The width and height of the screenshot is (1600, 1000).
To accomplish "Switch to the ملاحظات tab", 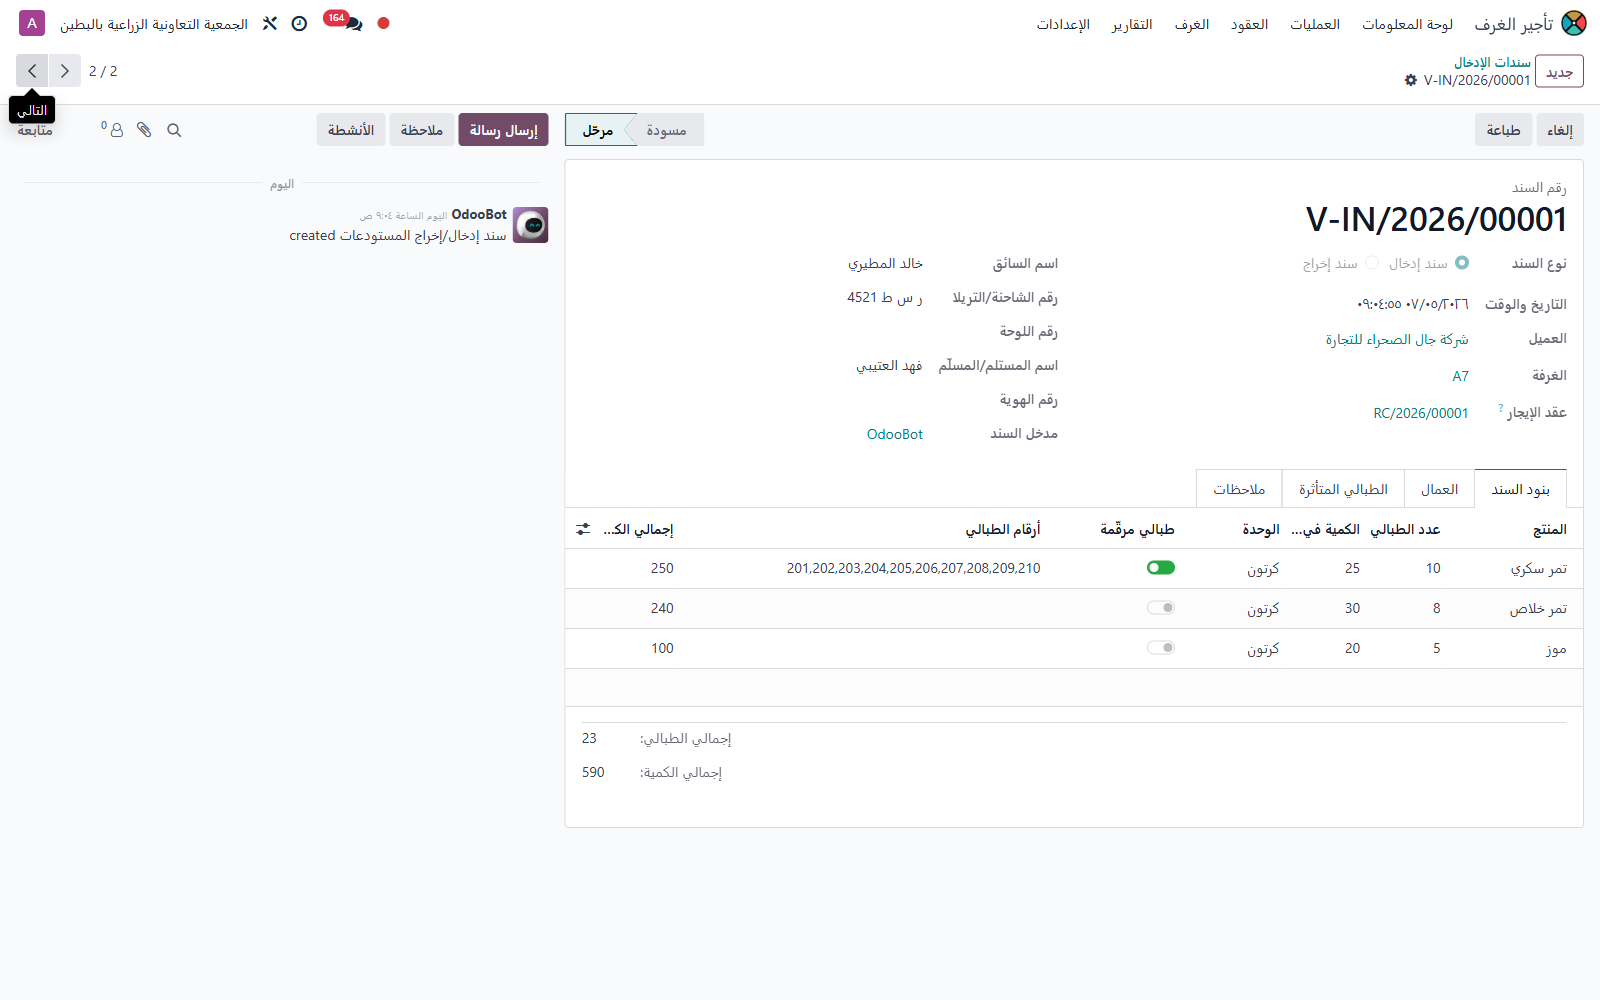I will click(1239, 489).
